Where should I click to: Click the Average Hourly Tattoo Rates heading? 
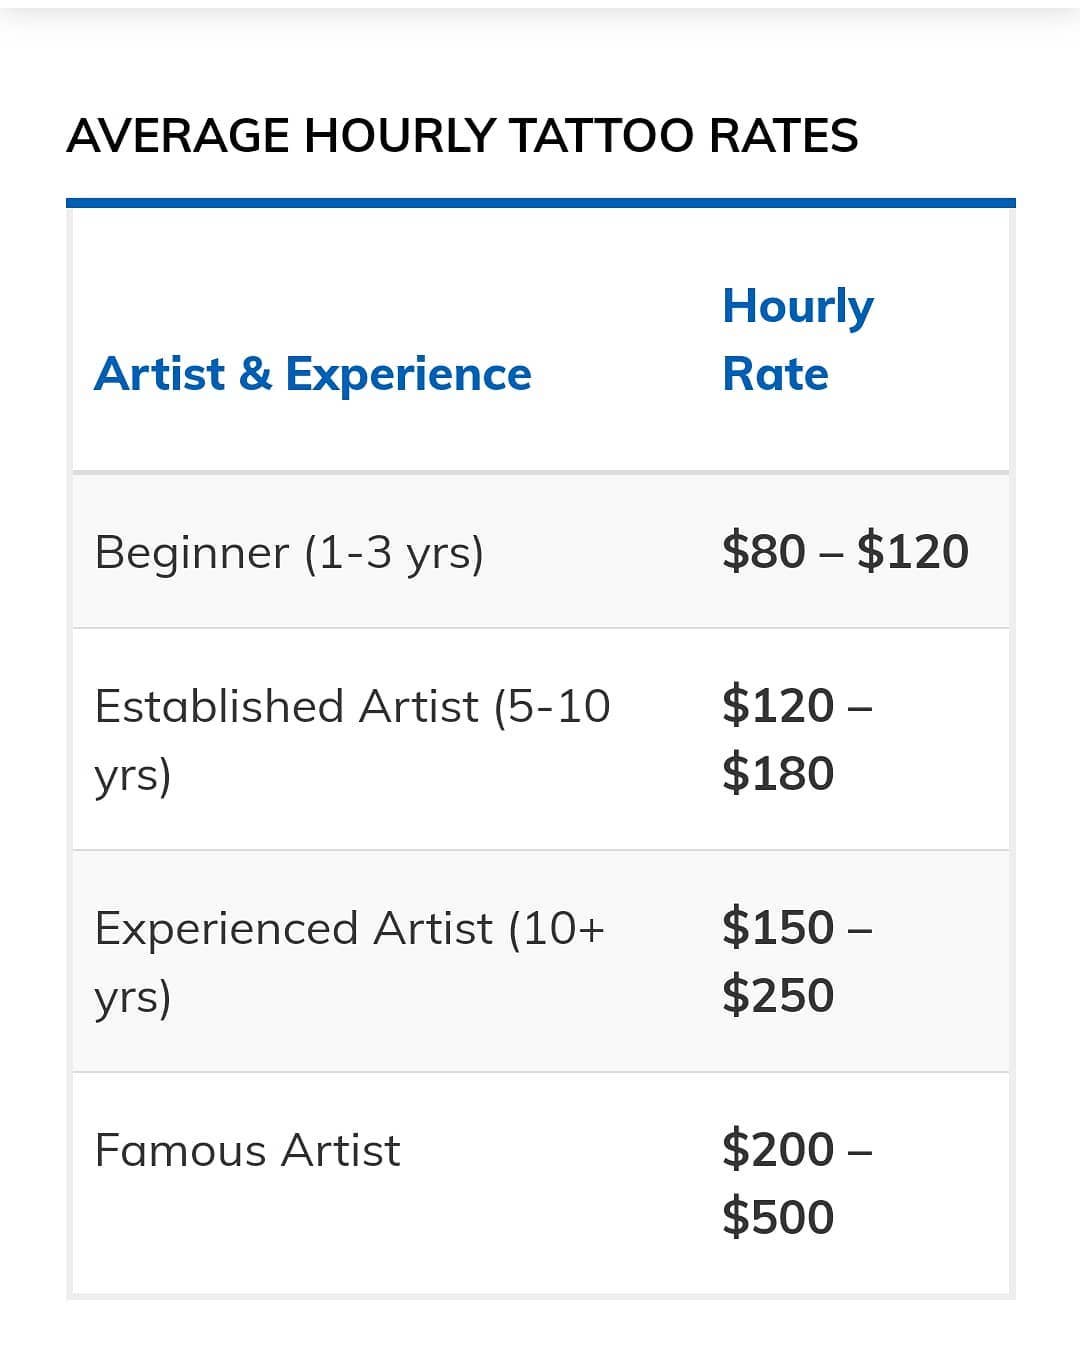pyautogui.click(x=462, y=136)
